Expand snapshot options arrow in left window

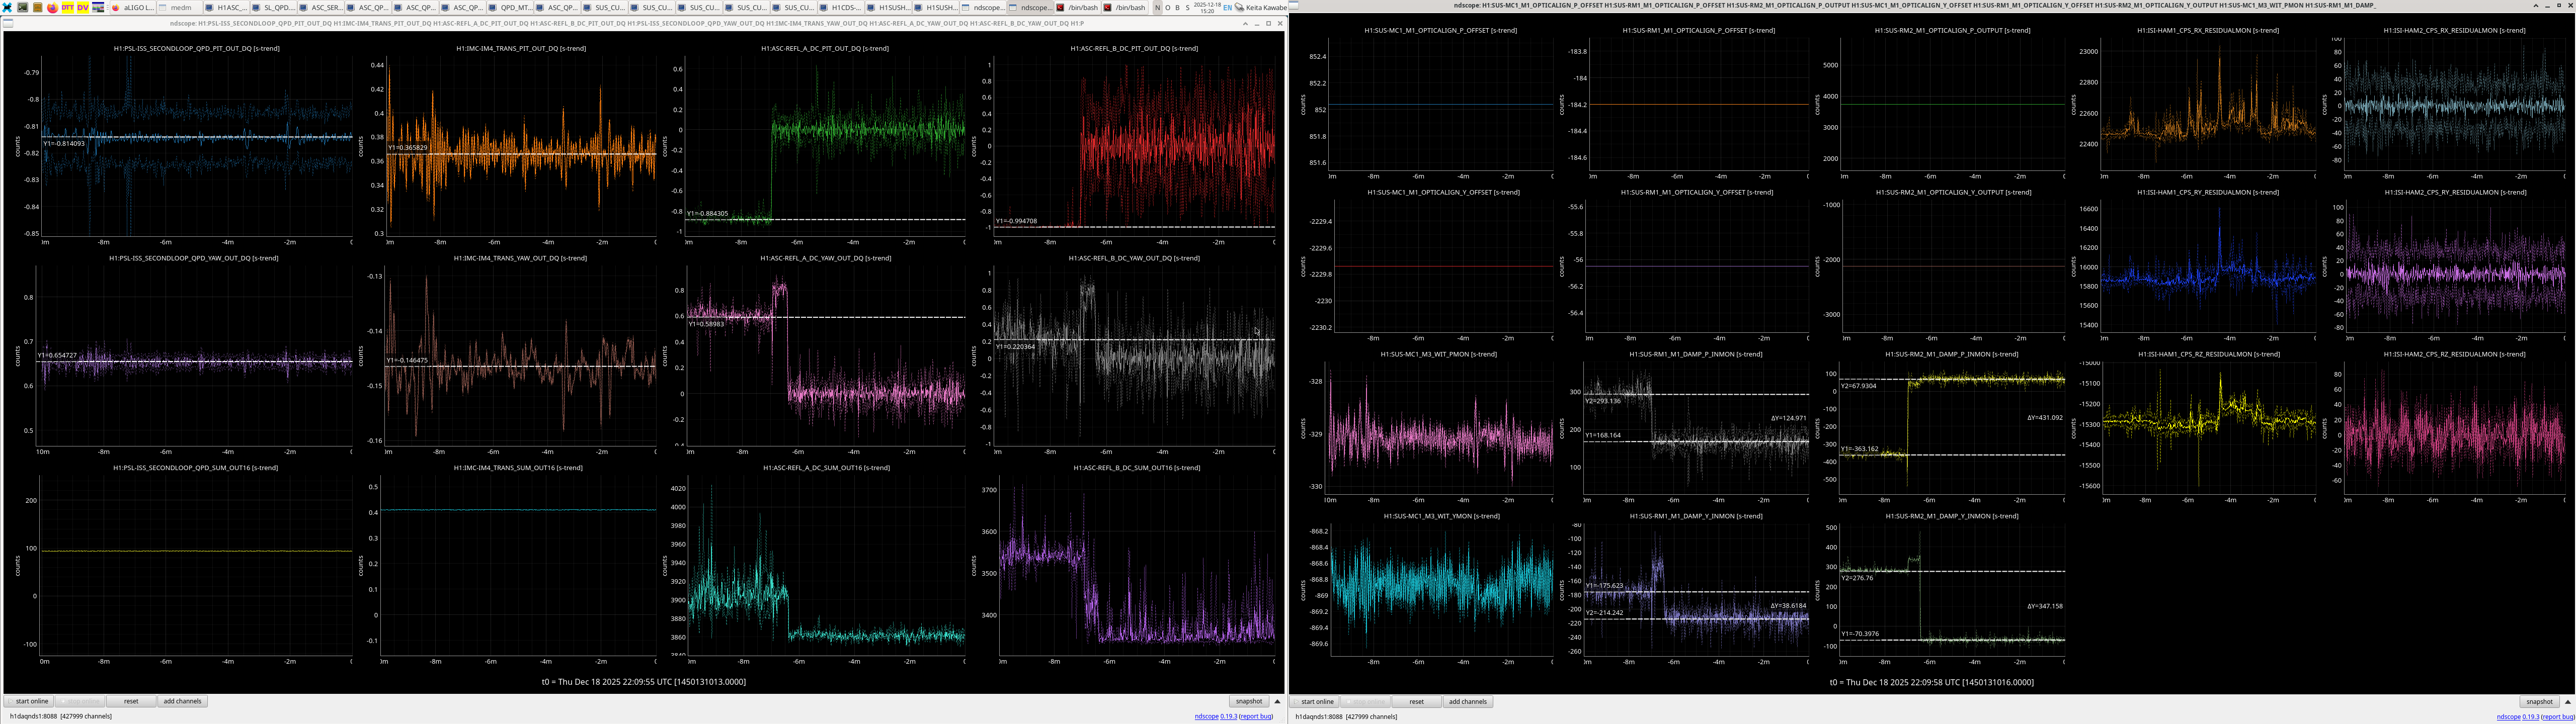(1277, 701)
